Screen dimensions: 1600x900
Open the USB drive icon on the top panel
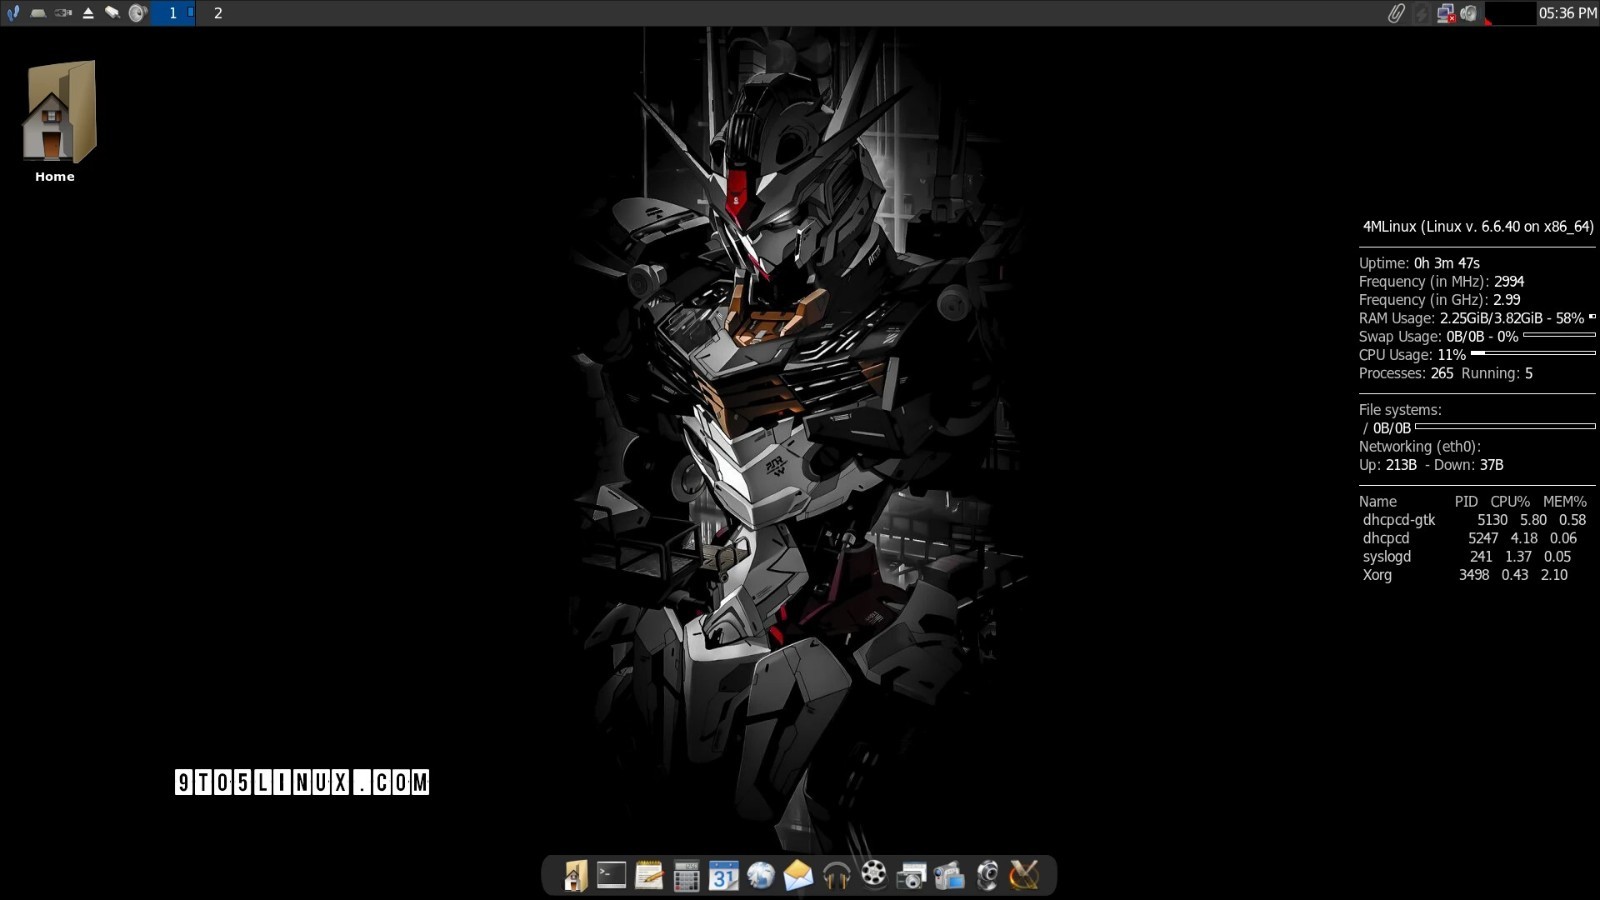63,14
